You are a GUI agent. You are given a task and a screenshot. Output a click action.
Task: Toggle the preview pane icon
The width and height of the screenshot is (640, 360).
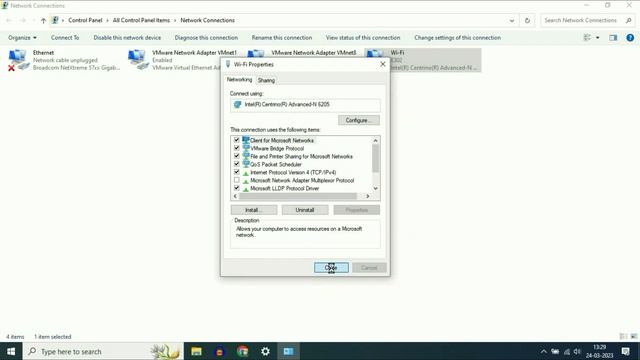[x=613, y=38]
